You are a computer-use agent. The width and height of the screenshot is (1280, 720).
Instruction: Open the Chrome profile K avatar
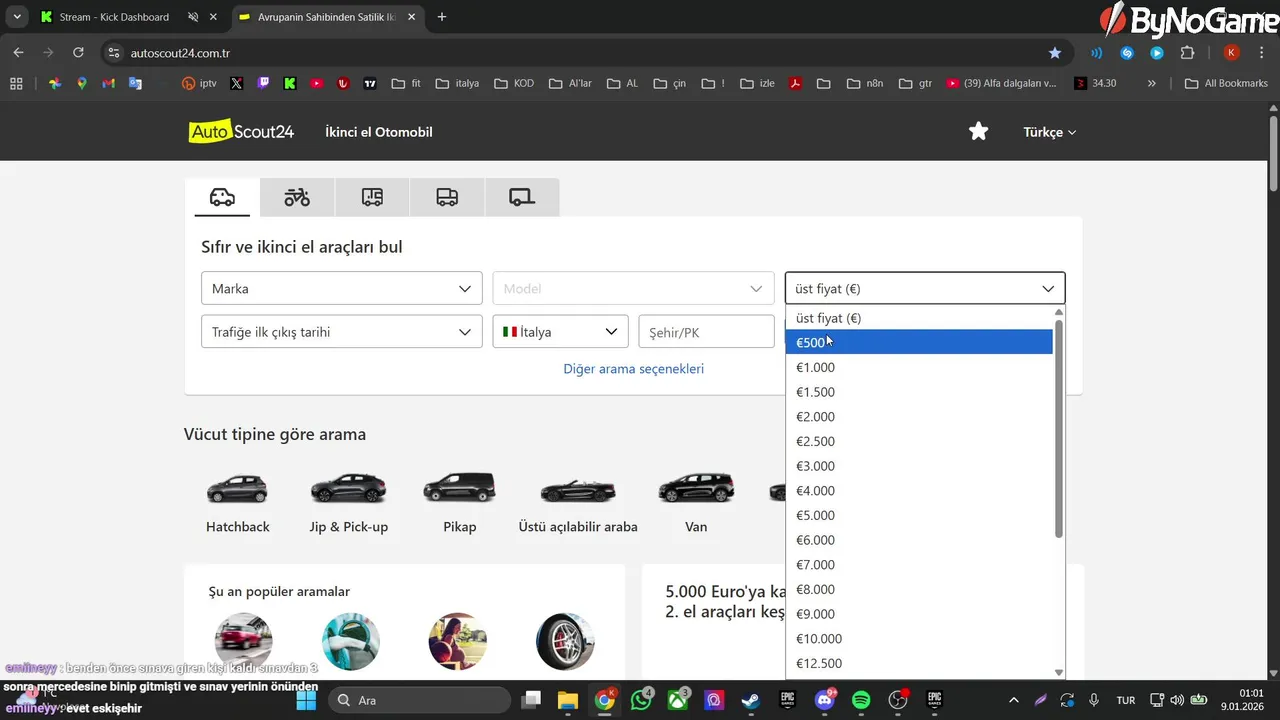[1231, 52]
